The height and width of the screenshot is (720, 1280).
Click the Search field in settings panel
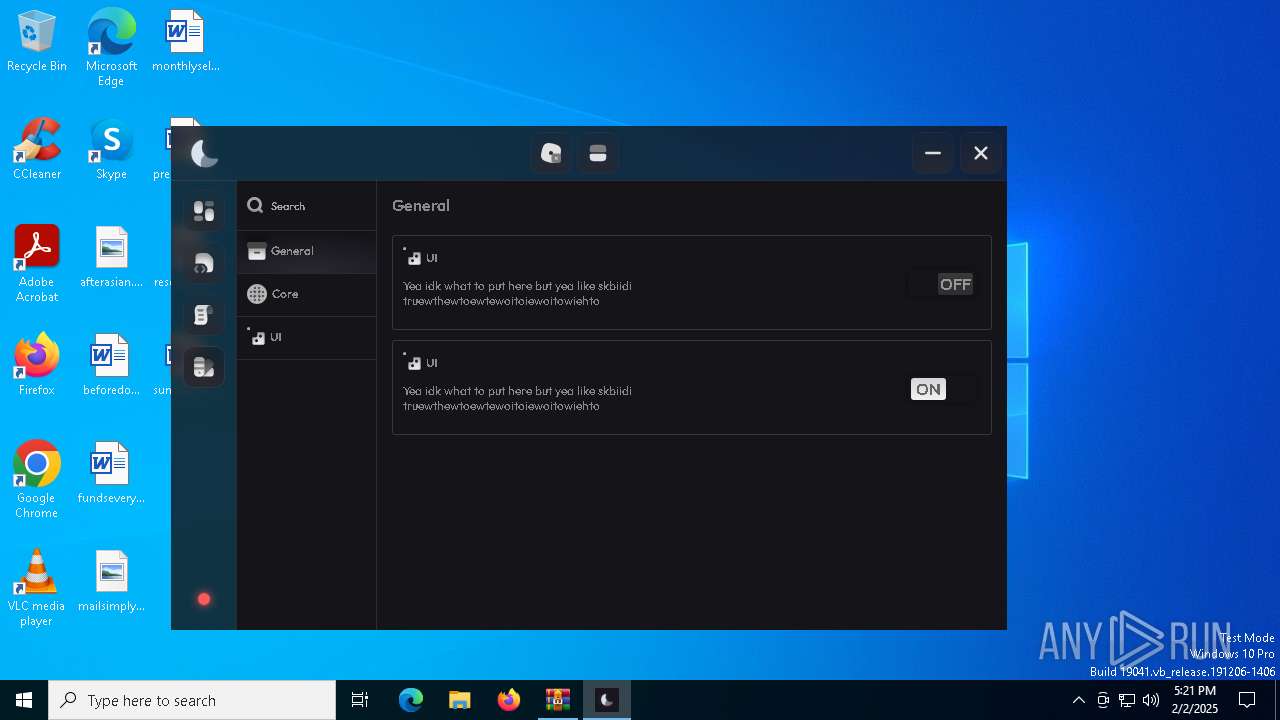point(307,206)
